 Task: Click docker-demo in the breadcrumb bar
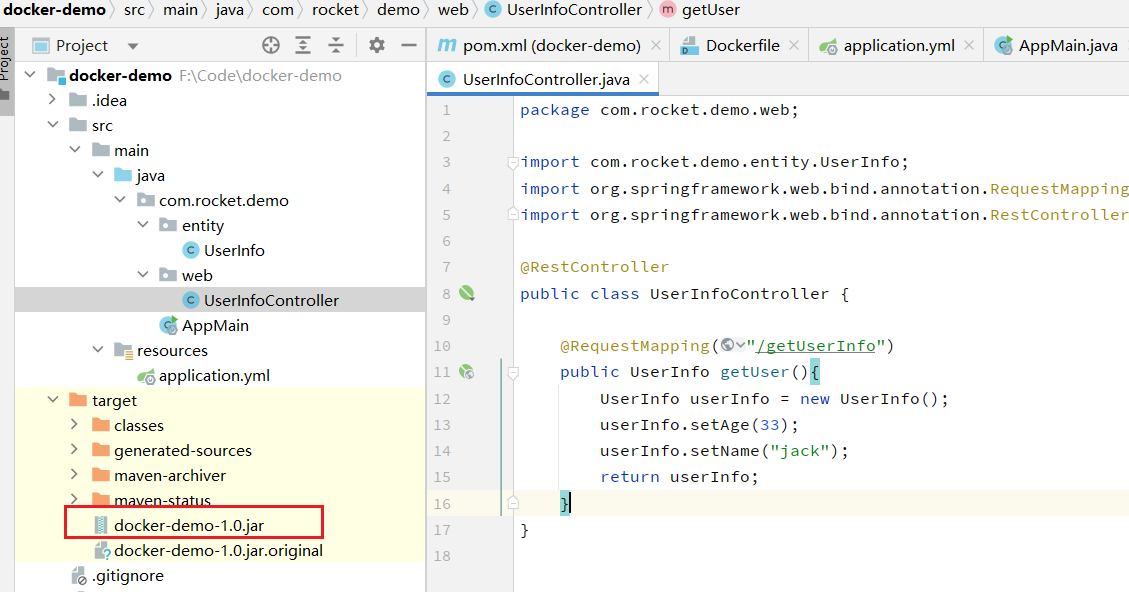coord(55,10)
